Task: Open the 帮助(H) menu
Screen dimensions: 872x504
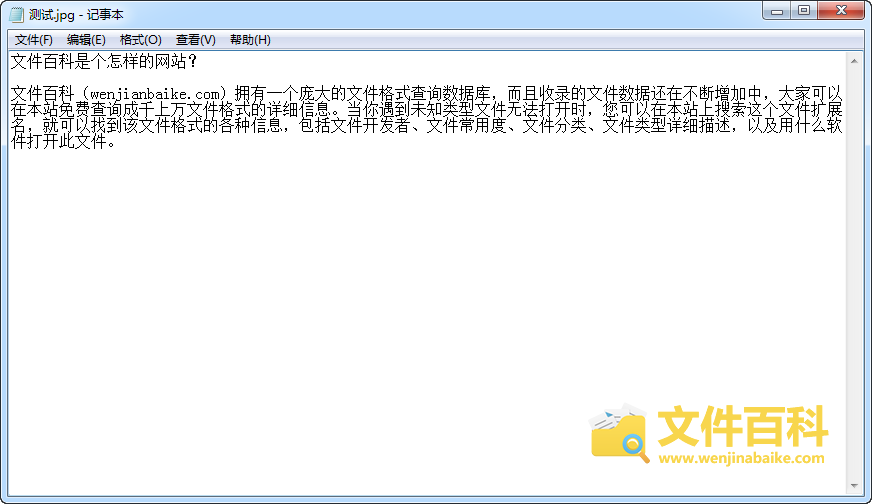Action: point(250,40)
